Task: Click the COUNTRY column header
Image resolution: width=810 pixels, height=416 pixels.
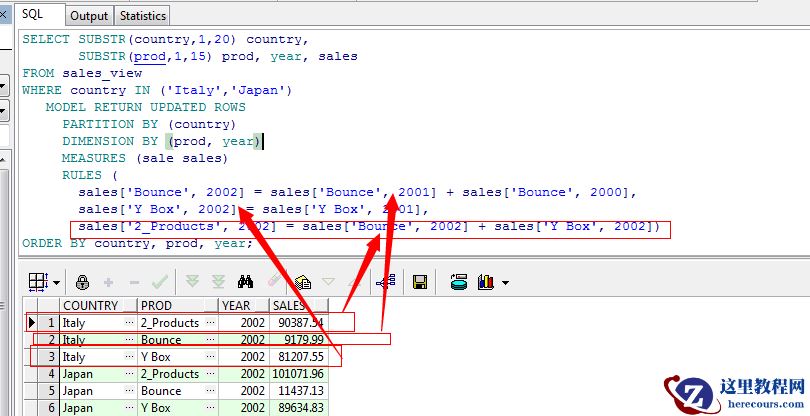Action: [90, 305]
